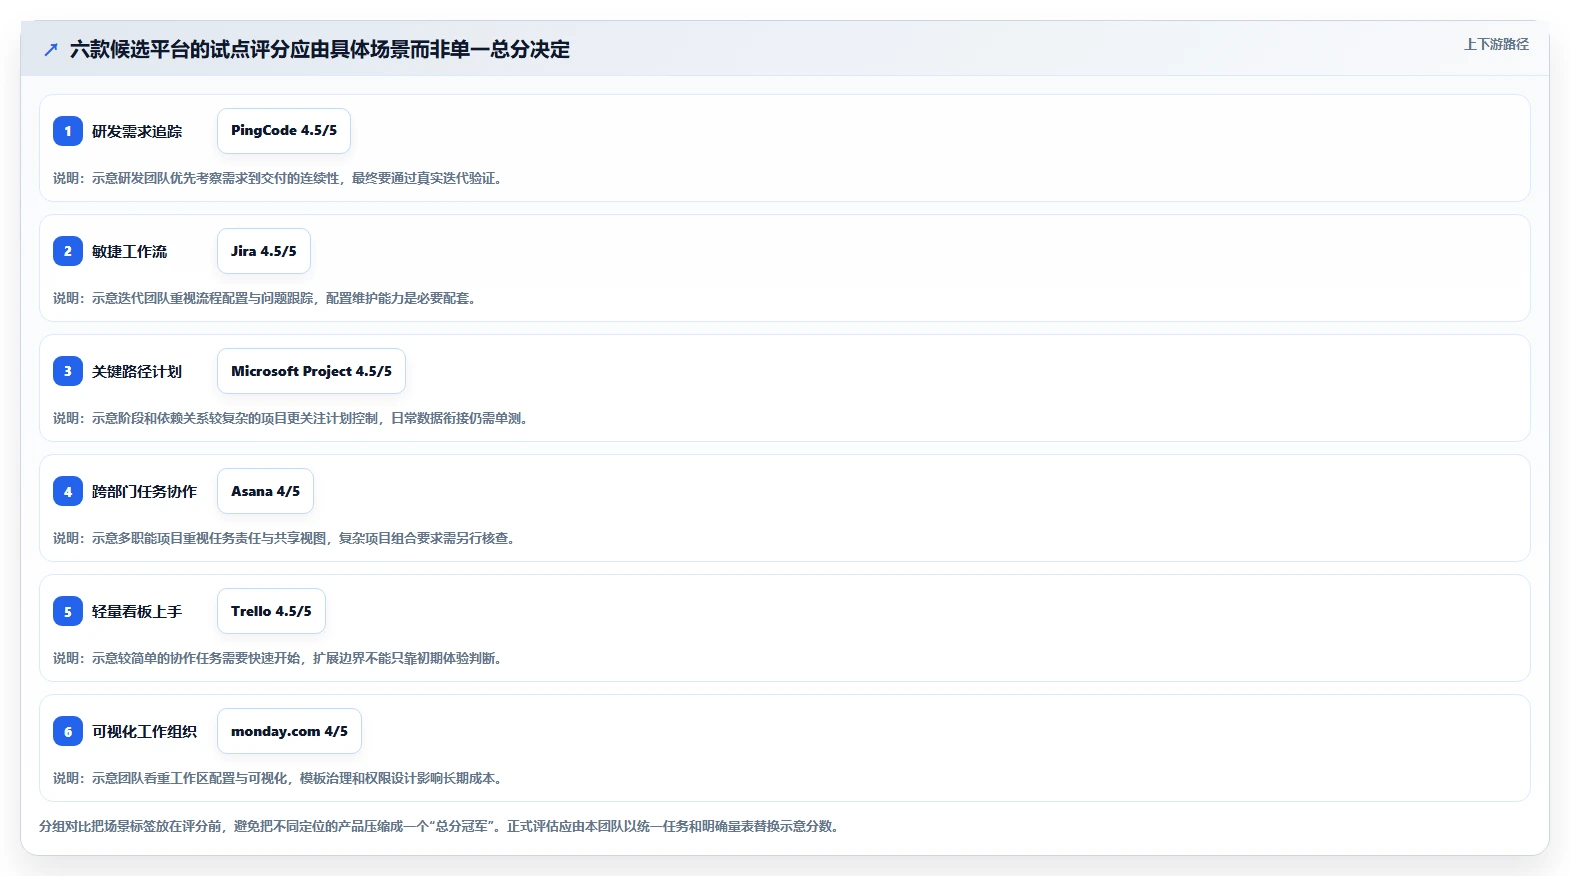Click the note starting 示意多职能项目重视任务责任
The height and width of the screenshot is (876, 1570).
pos(286,538)
